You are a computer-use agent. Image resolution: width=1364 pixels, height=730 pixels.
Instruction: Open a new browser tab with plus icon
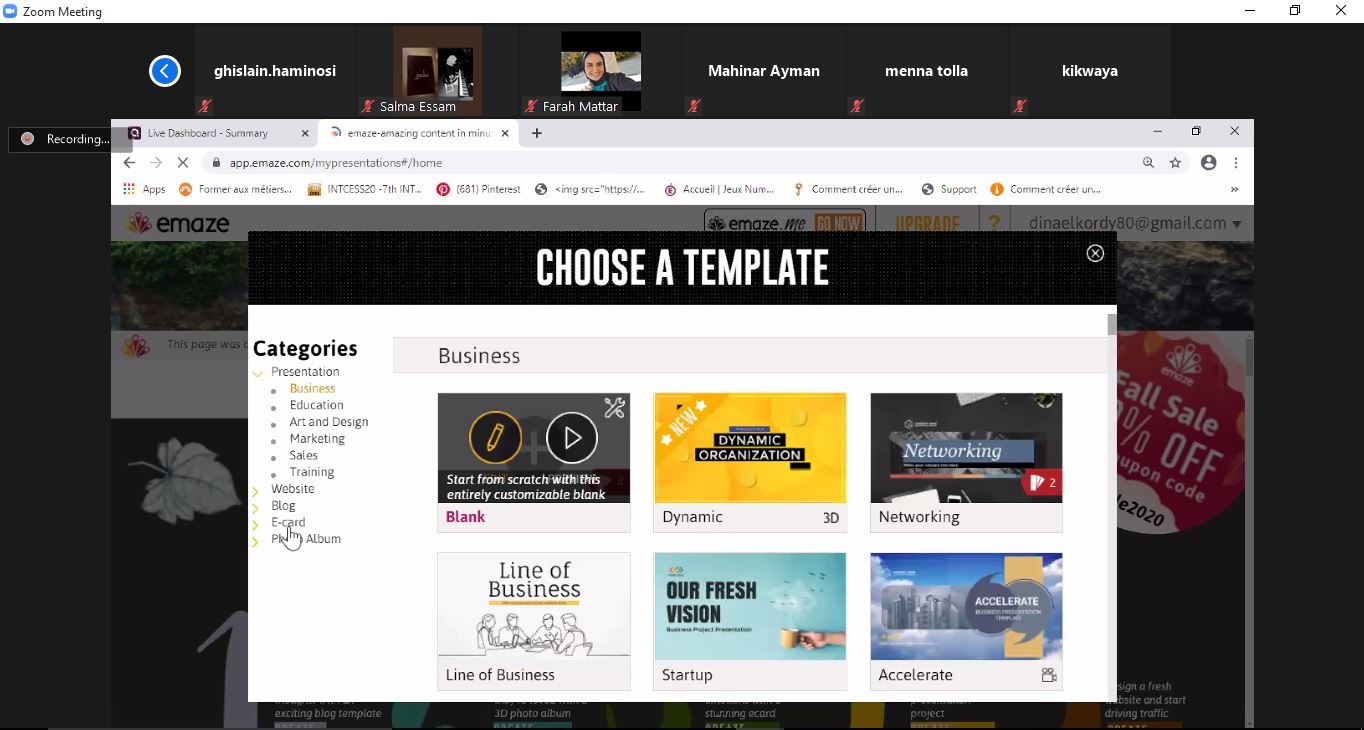[x=537, y=133]
